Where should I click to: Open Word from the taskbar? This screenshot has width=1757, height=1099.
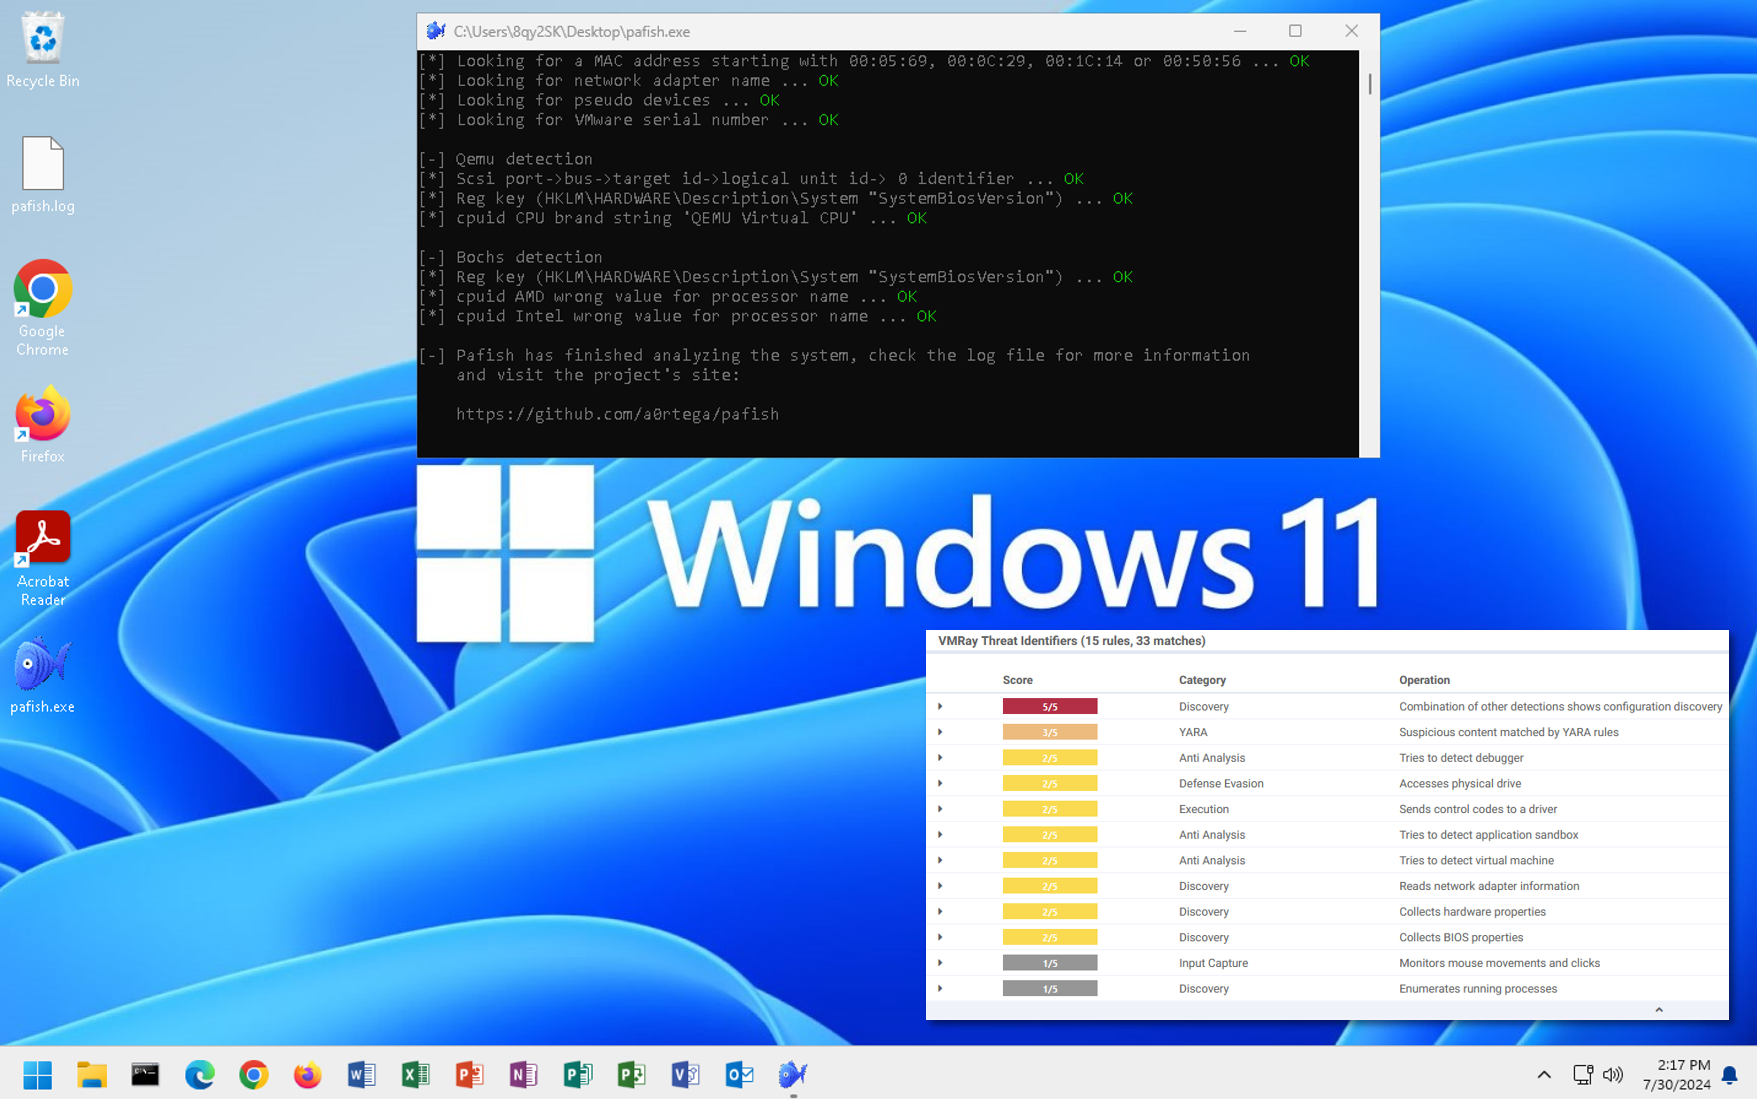(362, 1075)
